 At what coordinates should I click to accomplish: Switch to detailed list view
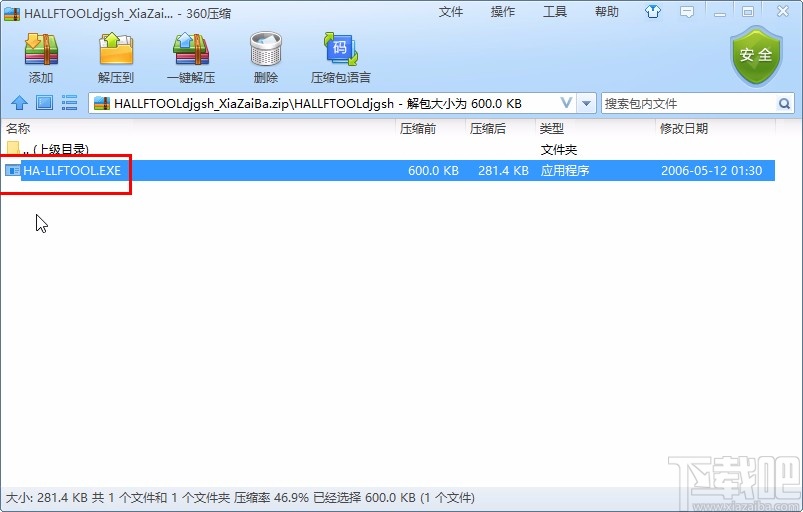point(69,103)
